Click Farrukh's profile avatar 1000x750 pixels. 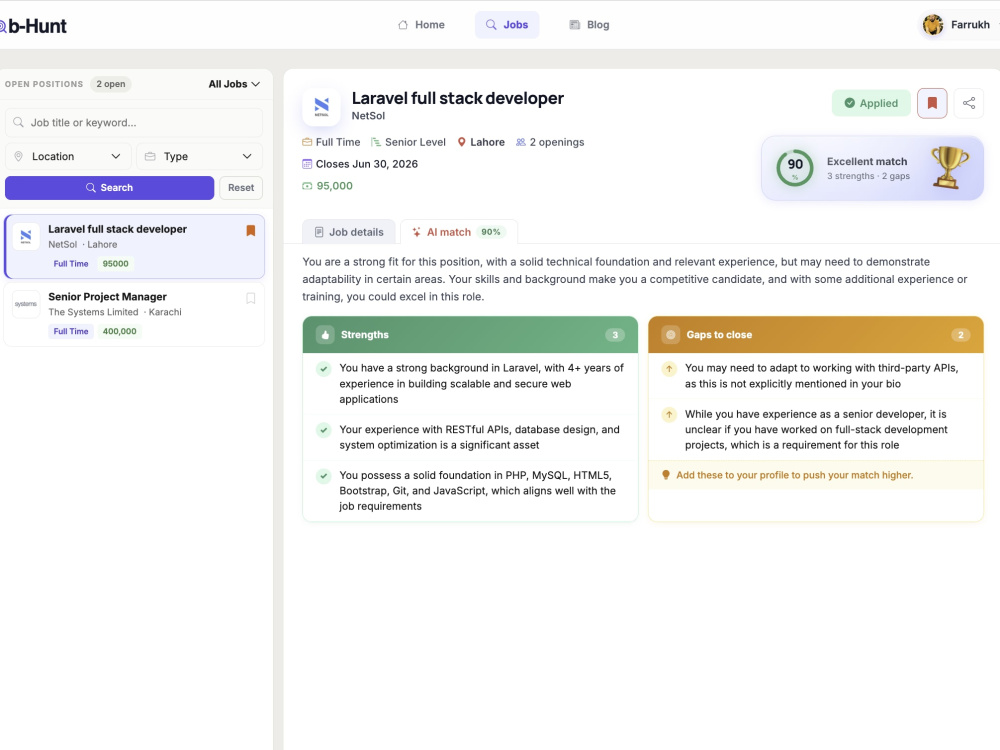pos(933,25)
